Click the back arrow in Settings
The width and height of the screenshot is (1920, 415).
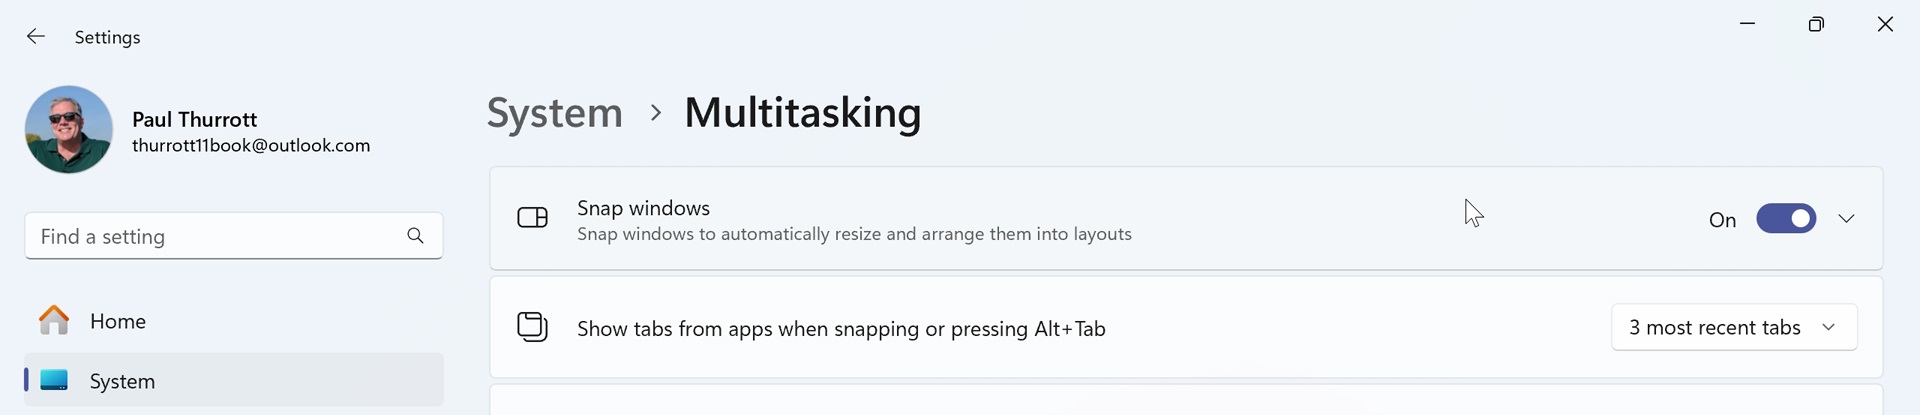click(36, 37)
